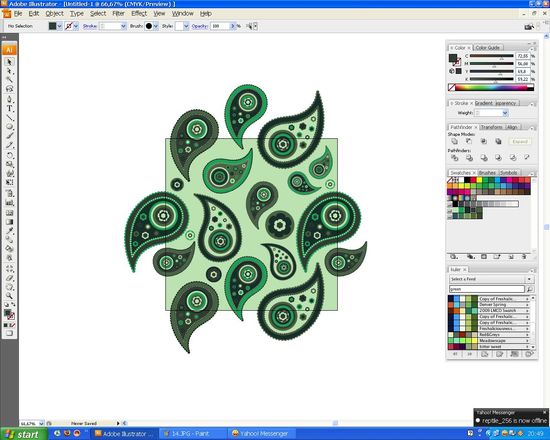Image resolution: width=550 pixels, height=440 pixels.
Task: Open the zoom level dropdown at bottom-left
Action: 41,424
